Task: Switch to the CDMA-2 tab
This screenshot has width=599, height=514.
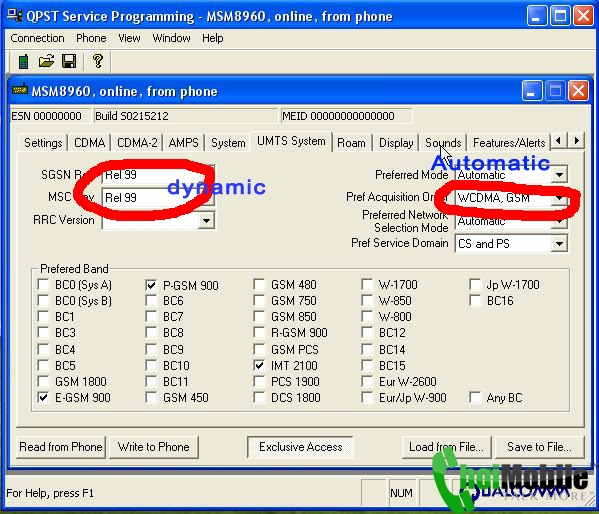Action: pos(137,143)
